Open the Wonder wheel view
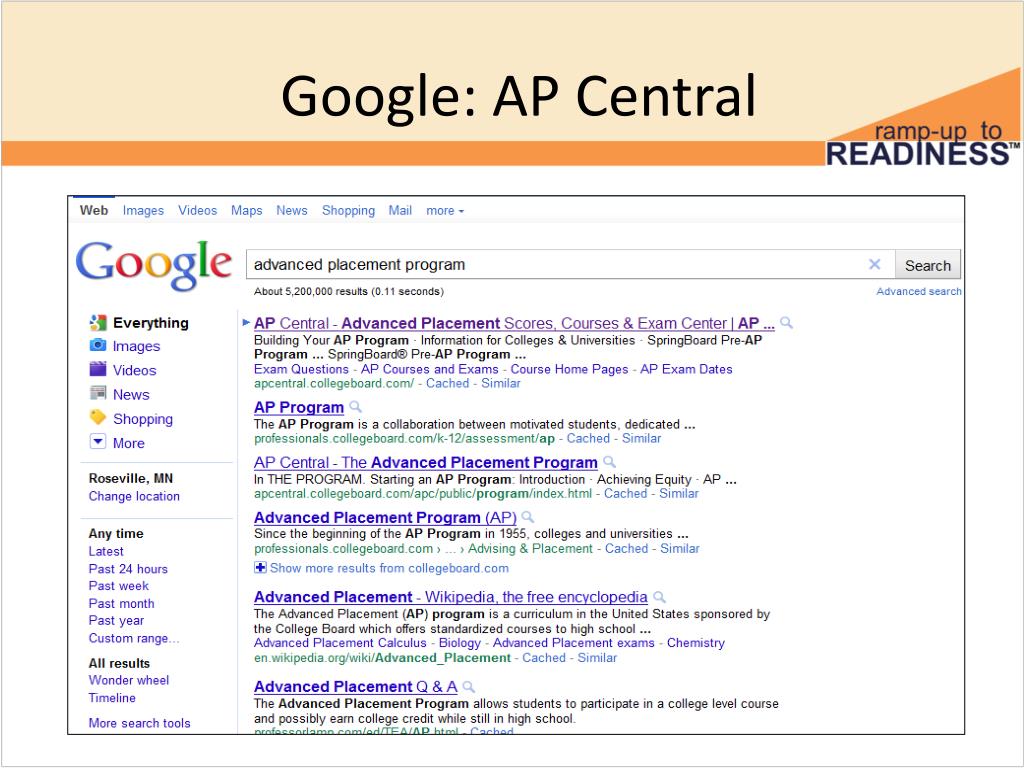Viewport: 1024px width, 768px height. click(129, 680)
